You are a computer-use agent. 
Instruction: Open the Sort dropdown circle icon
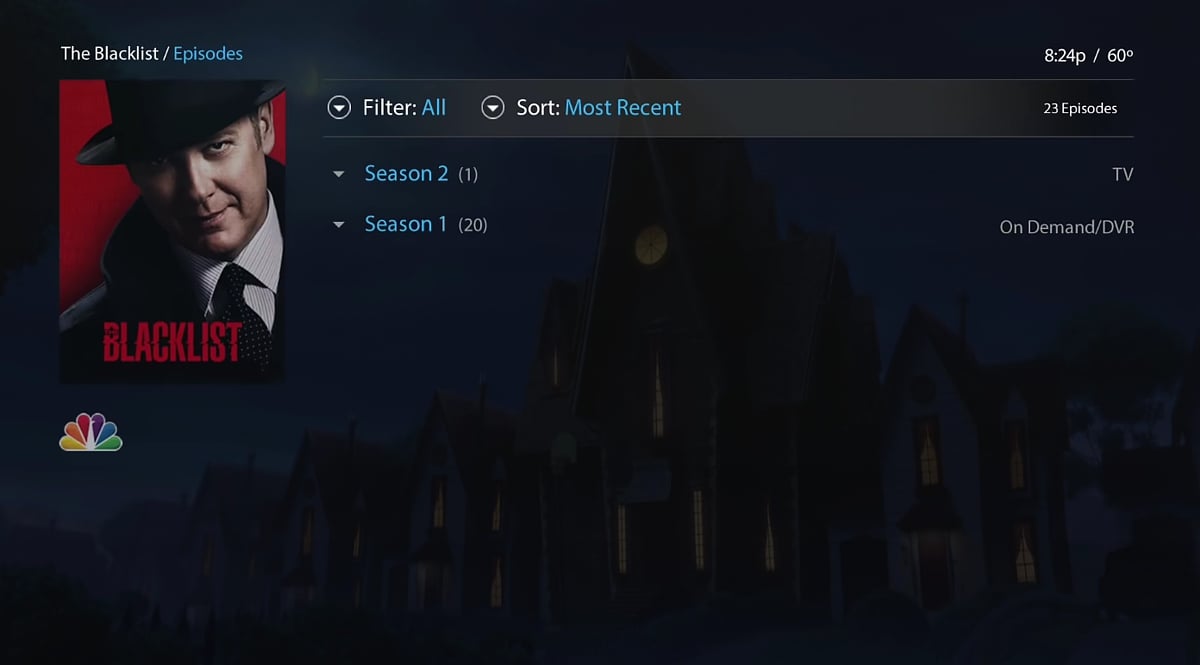[493, 108]
